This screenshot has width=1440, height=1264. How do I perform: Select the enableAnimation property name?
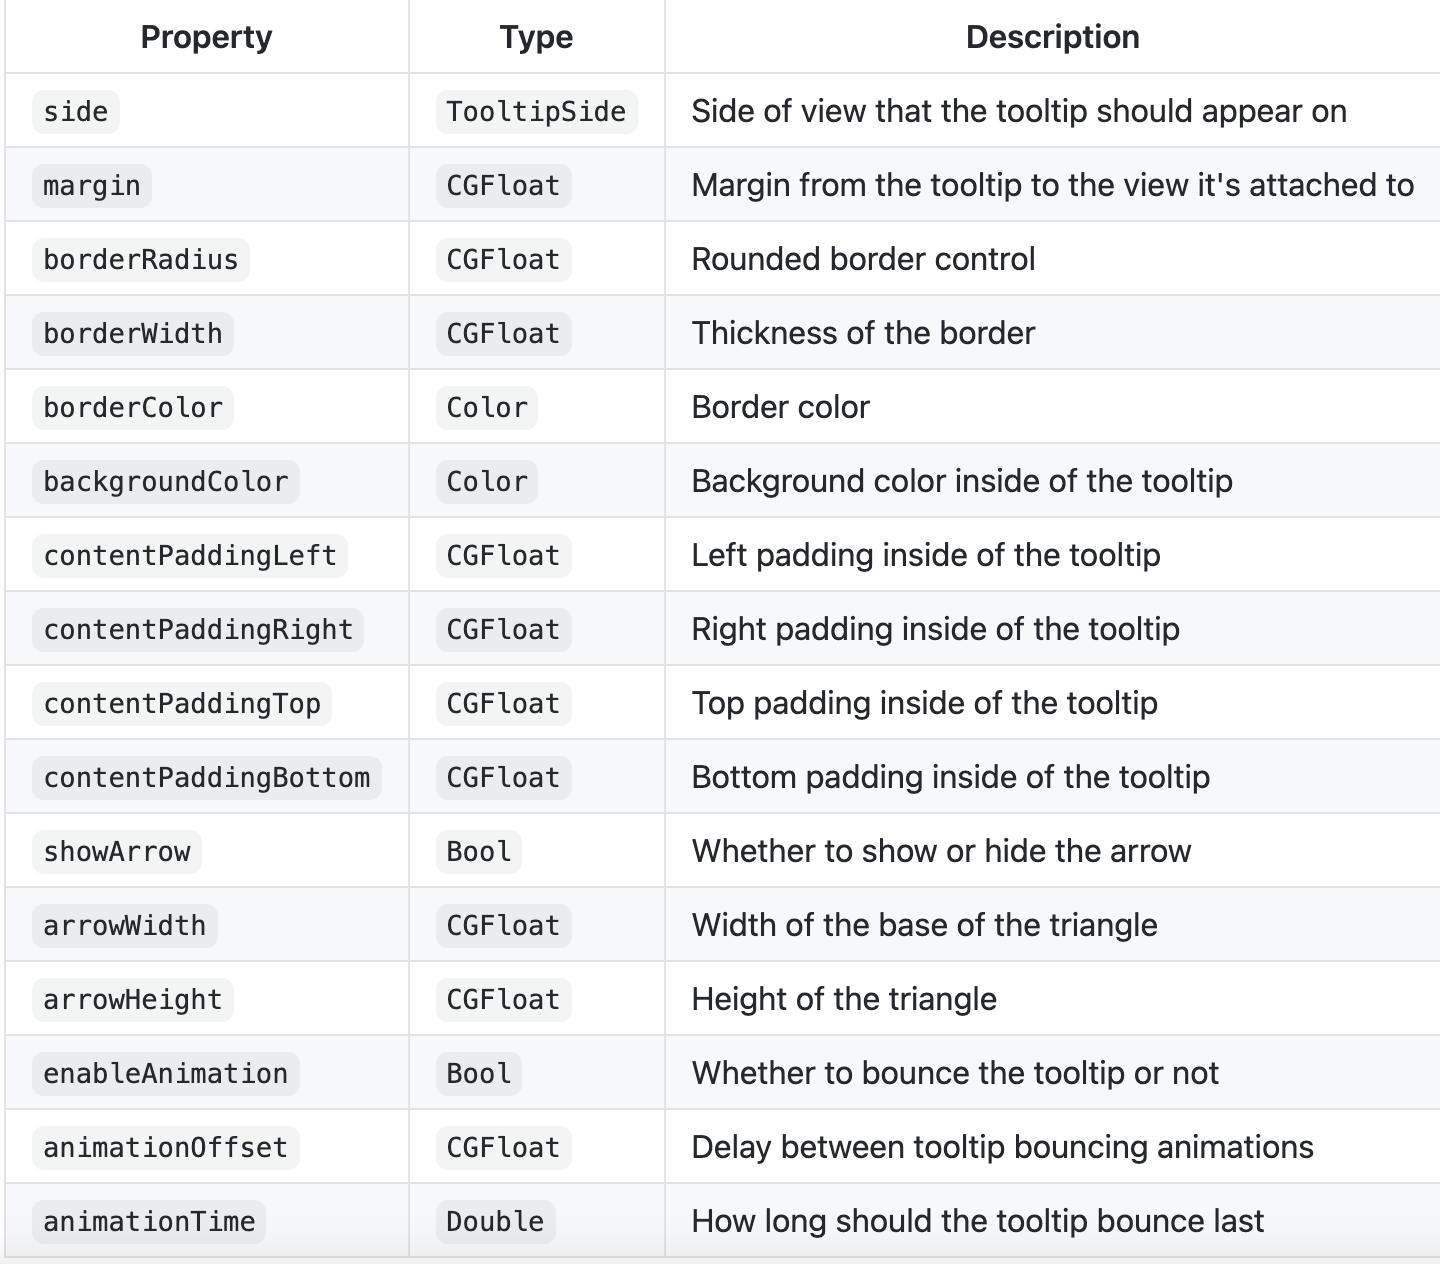point(166,1073)
